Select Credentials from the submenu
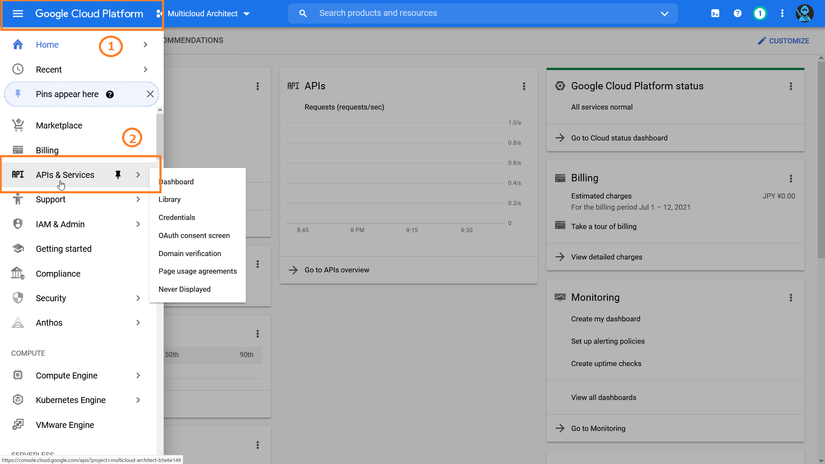 (x=177, y=218)
